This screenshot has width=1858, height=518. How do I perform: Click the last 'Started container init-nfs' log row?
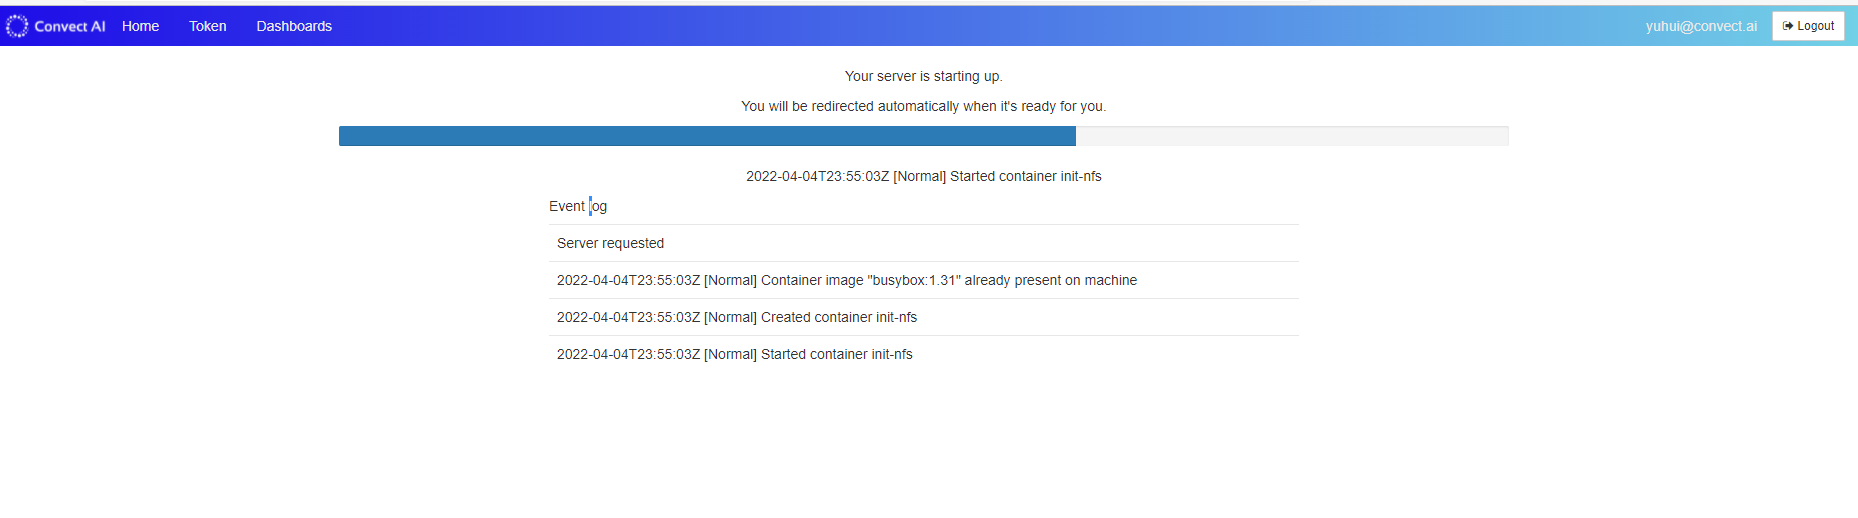[924, 354]
